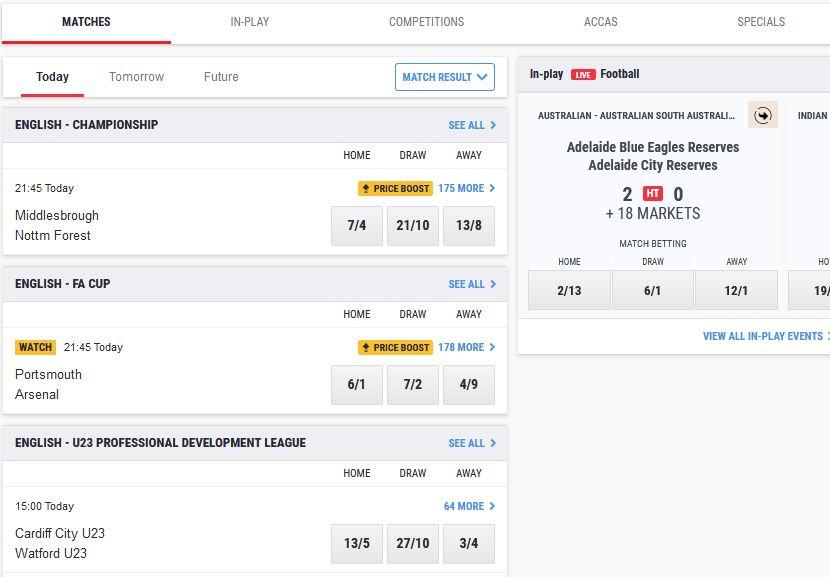Open the Competitions tab
This screenshot has width=830, height=577.
click(426, 22)
